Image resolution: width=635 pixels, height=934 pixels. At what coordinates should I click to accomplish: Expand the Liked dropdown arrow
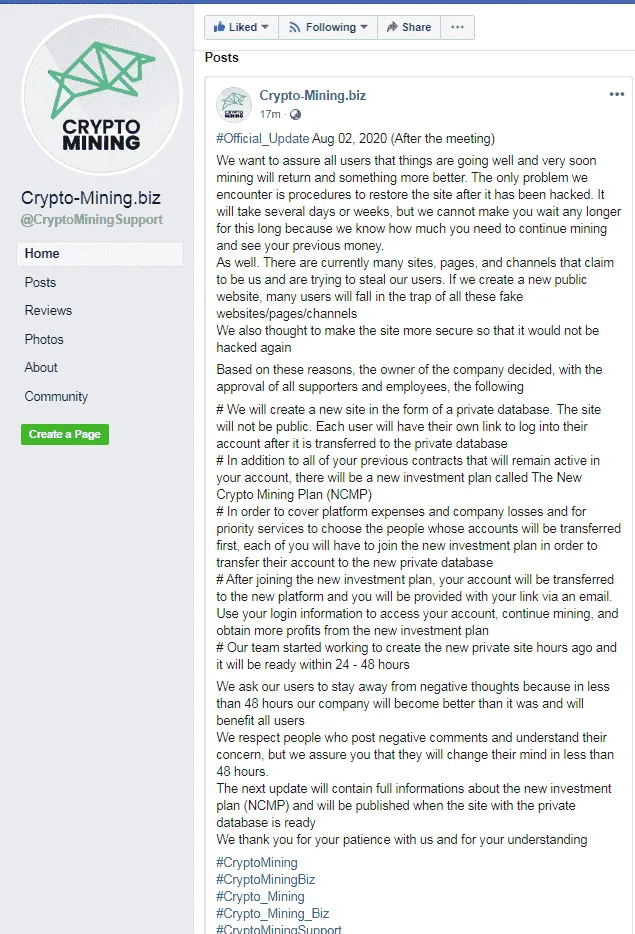pyautogui.click(x=265, y=27)
